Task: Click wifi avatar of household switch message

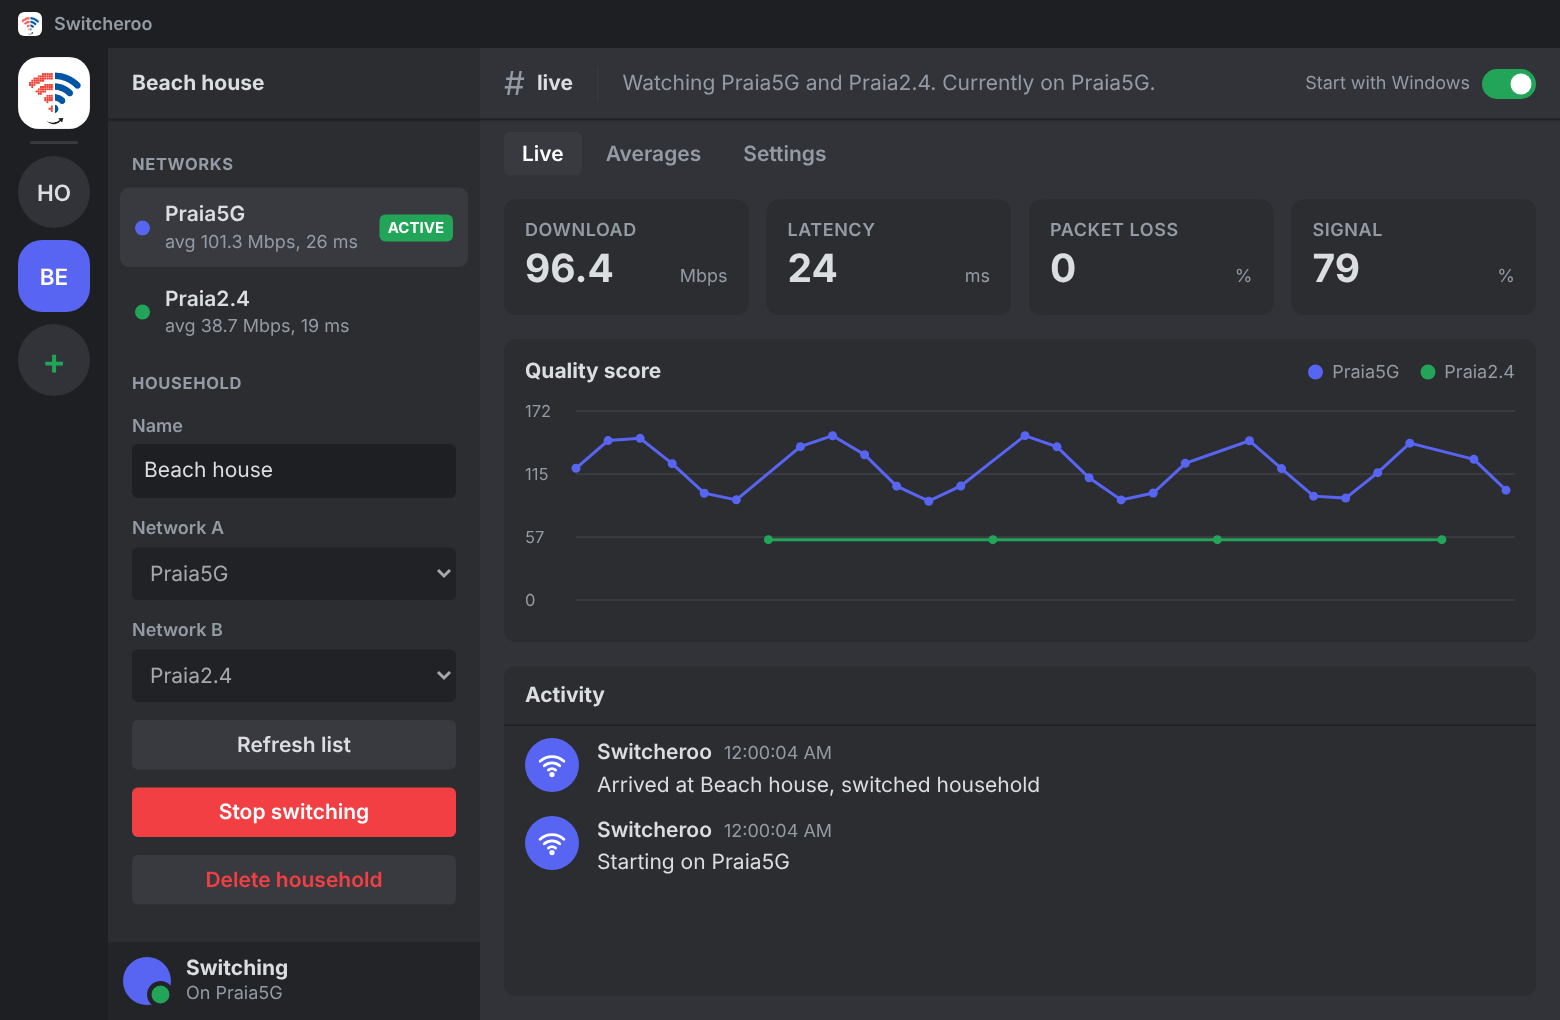Action: (x=552, y=766)
